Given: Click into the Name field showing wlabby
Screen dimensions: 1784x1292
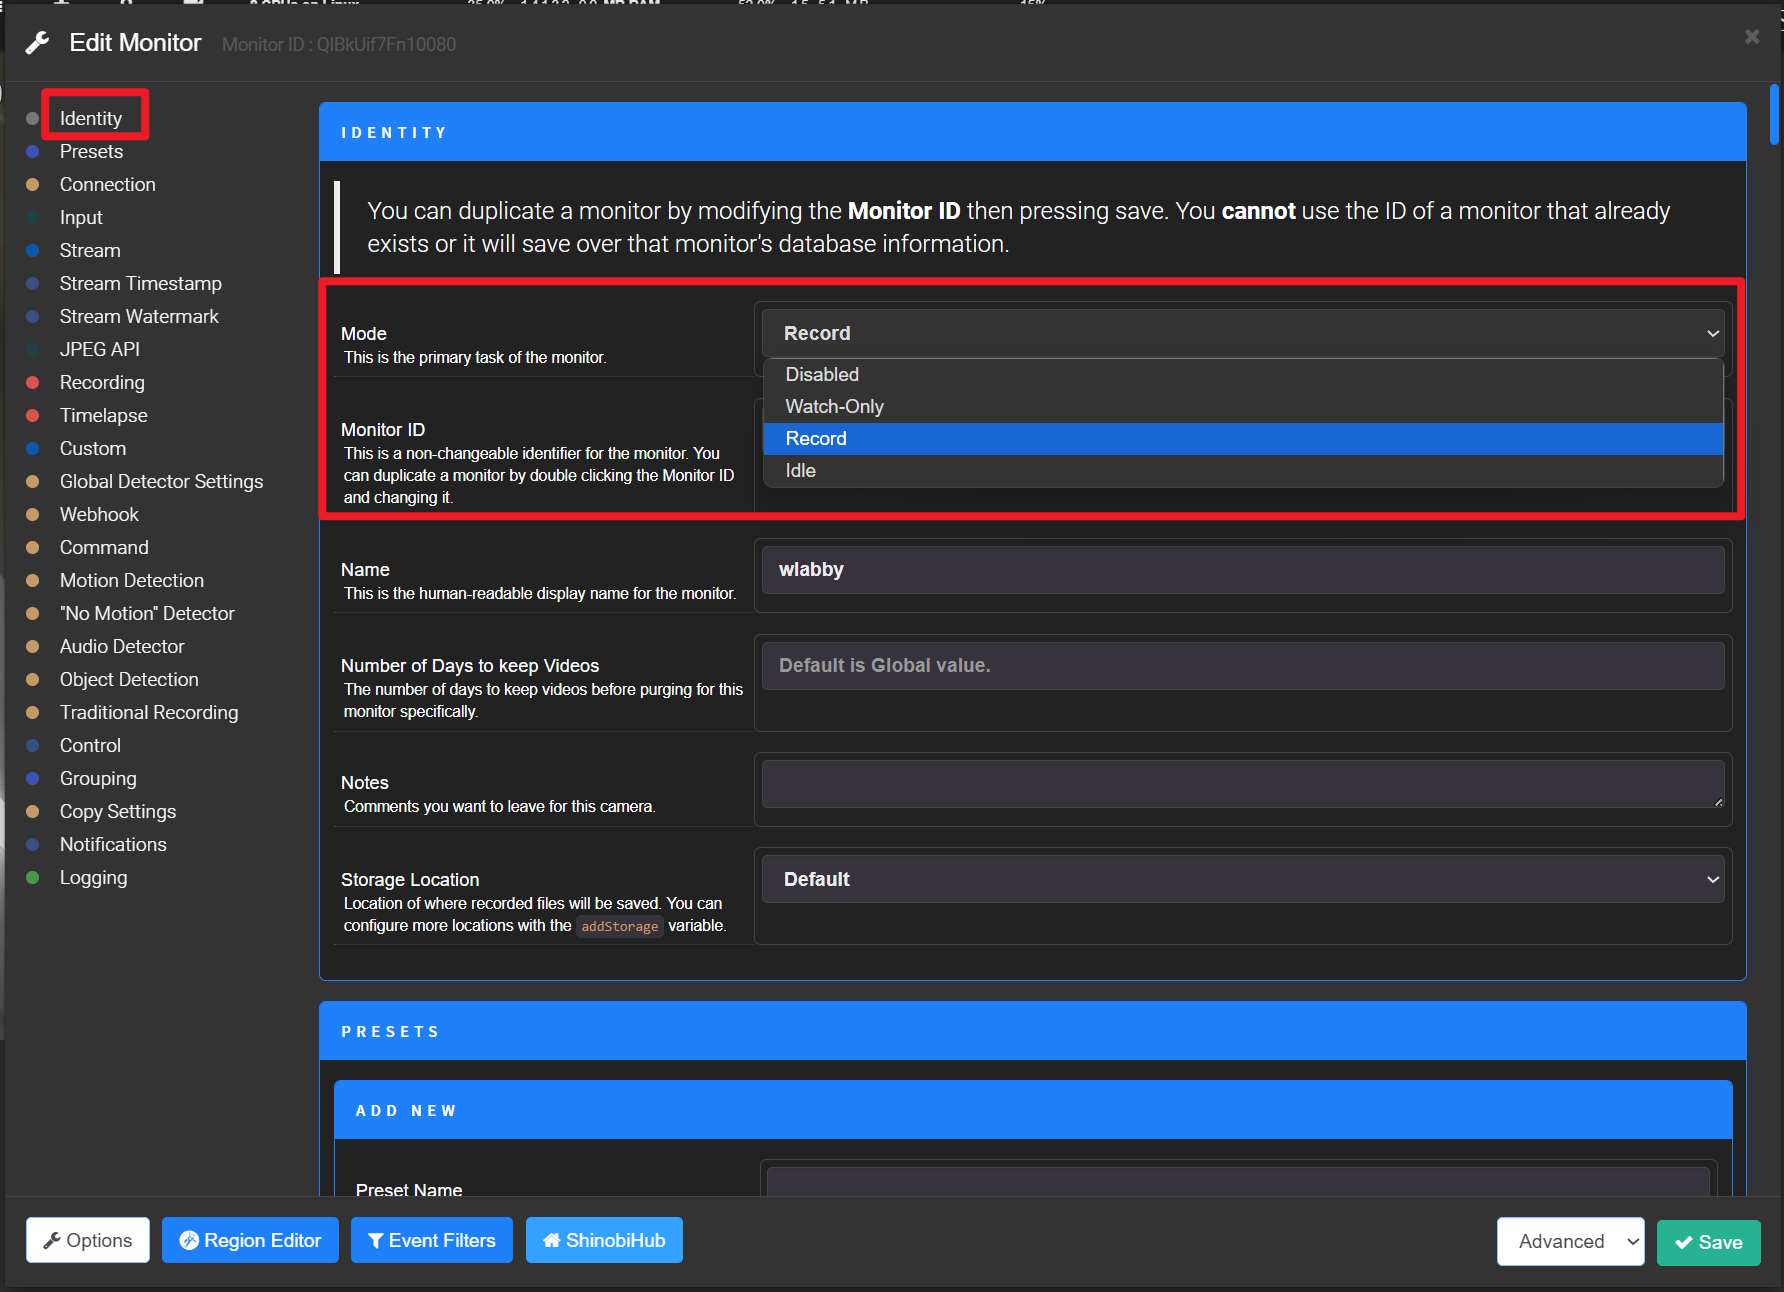Looking at the screenshot, I should point(1243,569).
